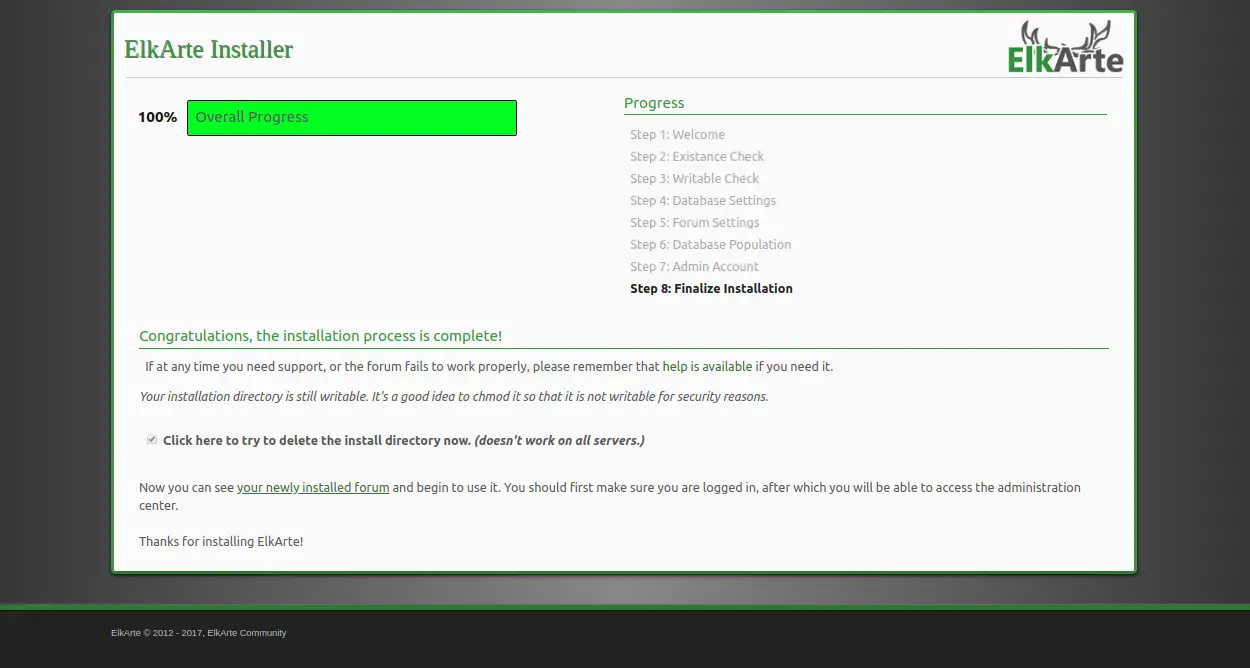The width and height of the screenshot is (1250, 668).
Task: Click the ElkArte logo image
Action: click(x=1066, y=47)
